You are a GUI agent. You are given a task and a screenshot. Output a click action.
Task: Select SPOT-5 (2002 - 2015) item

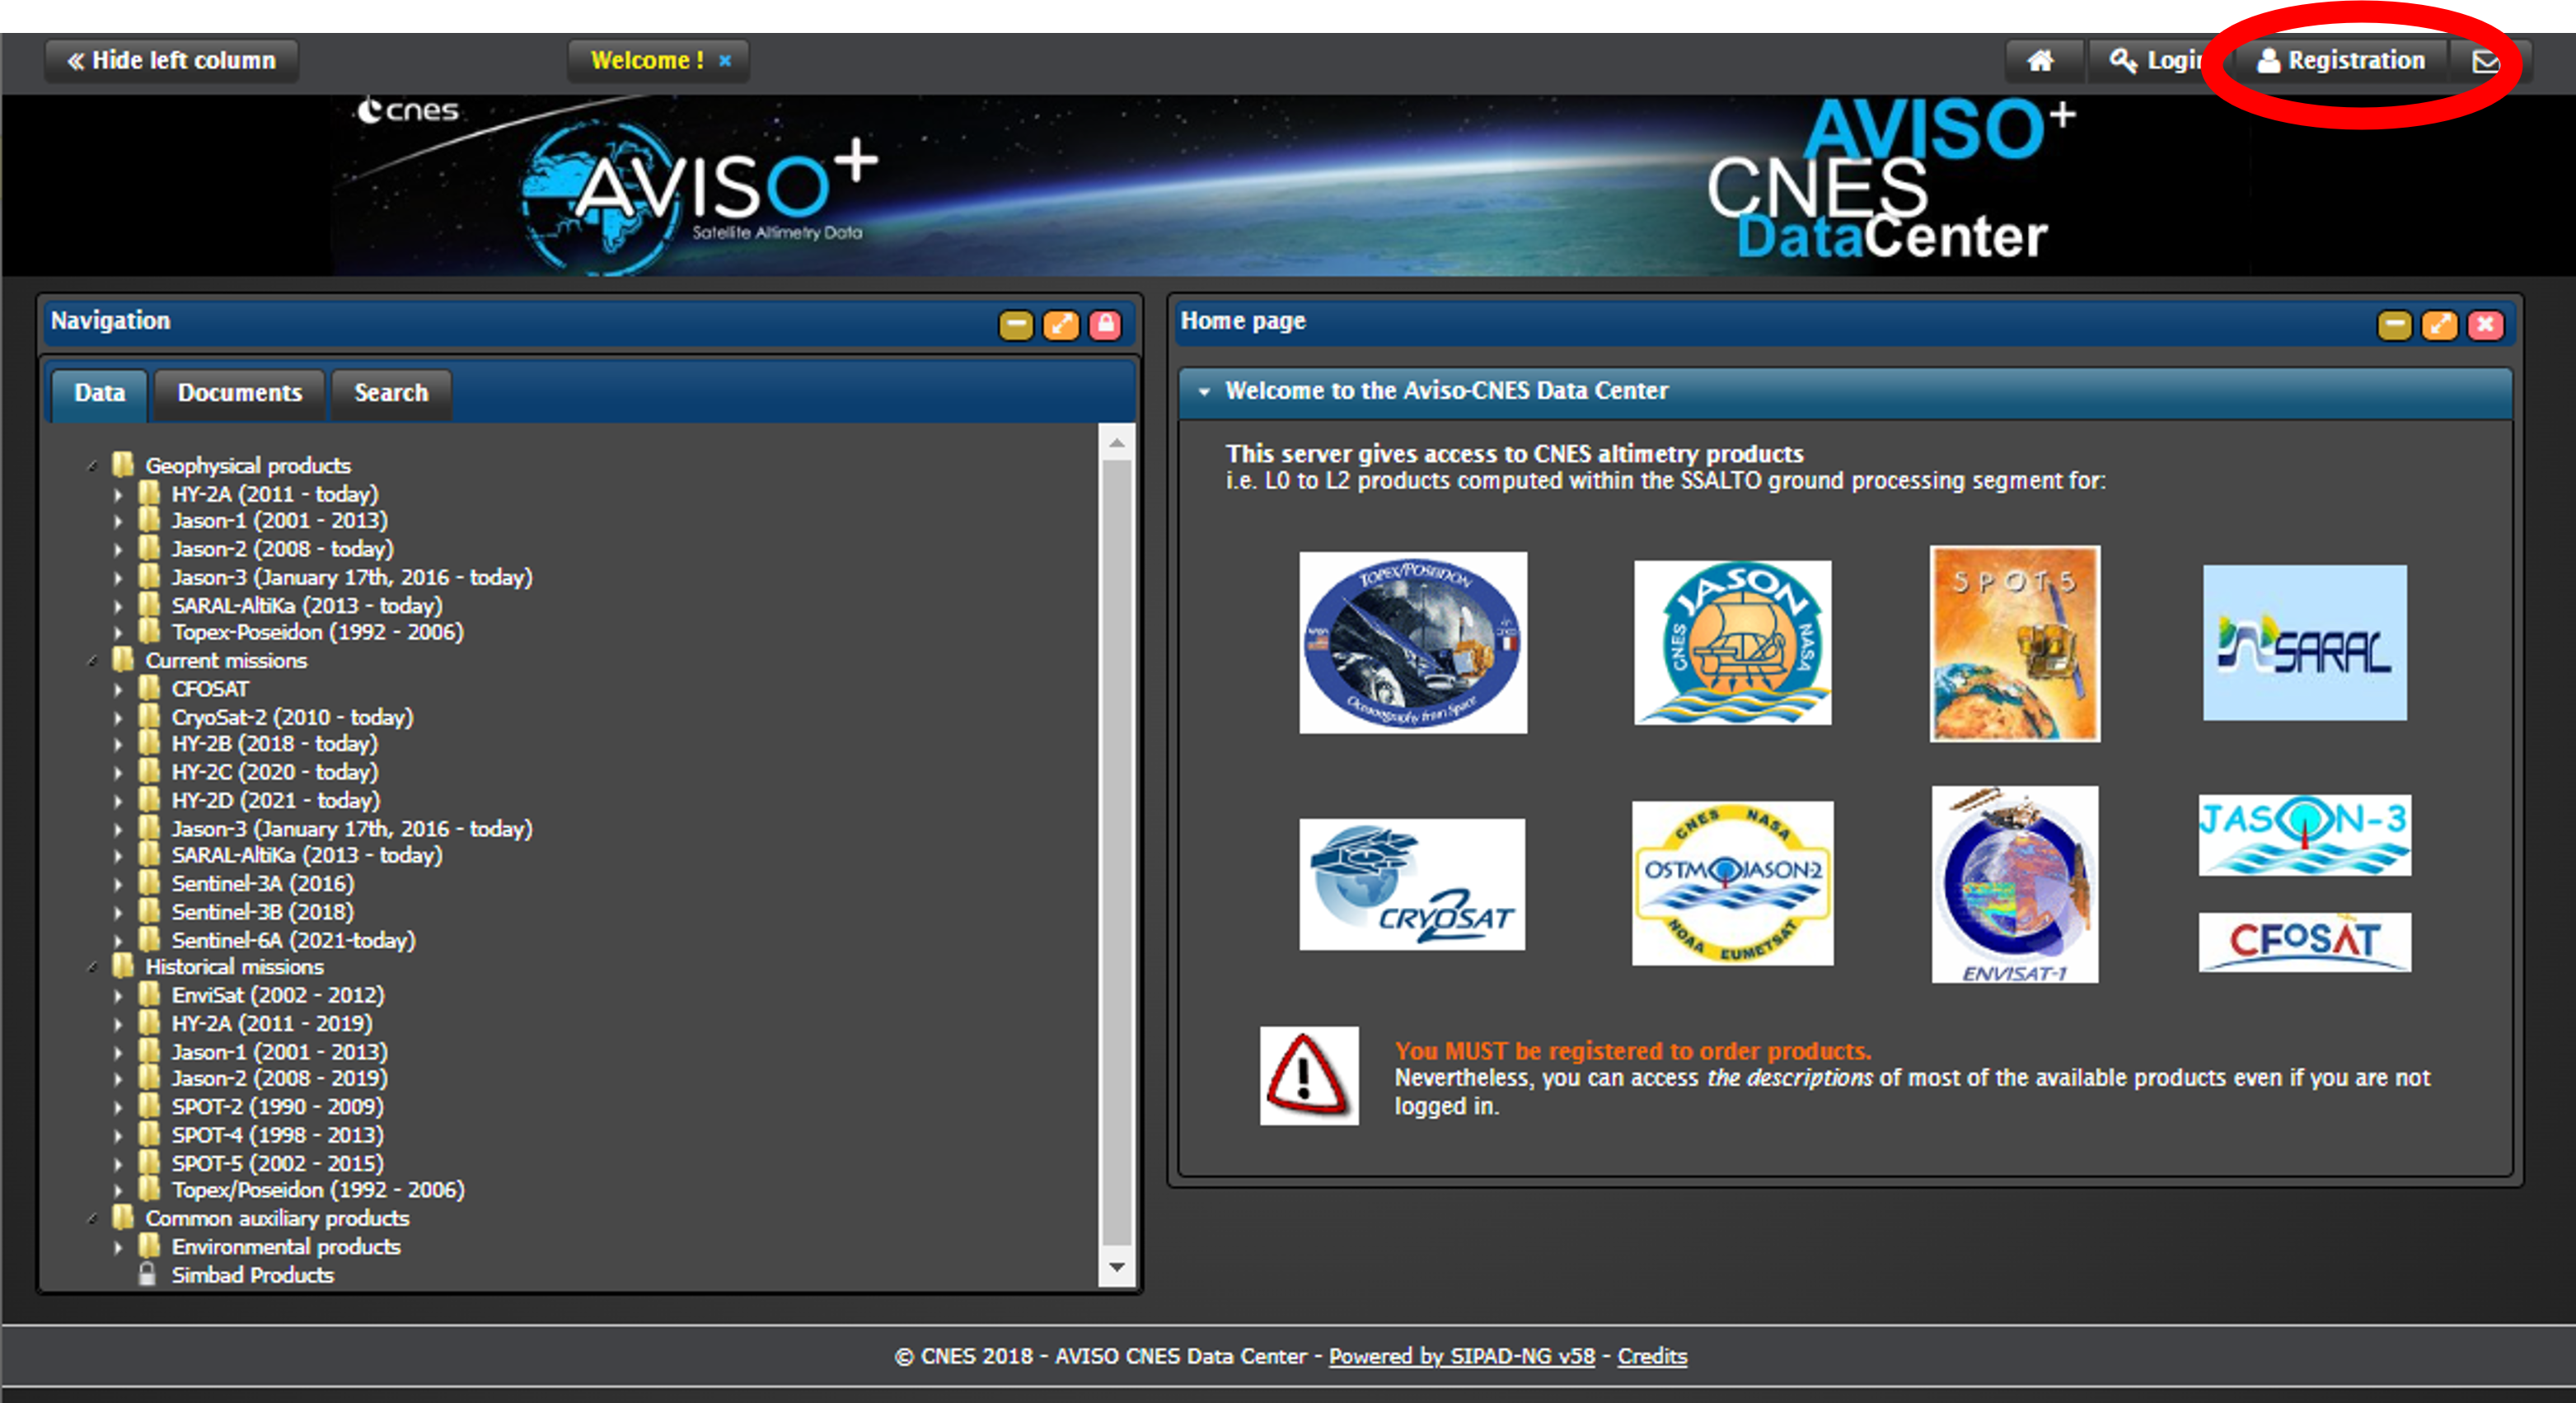coord(277,1164)
